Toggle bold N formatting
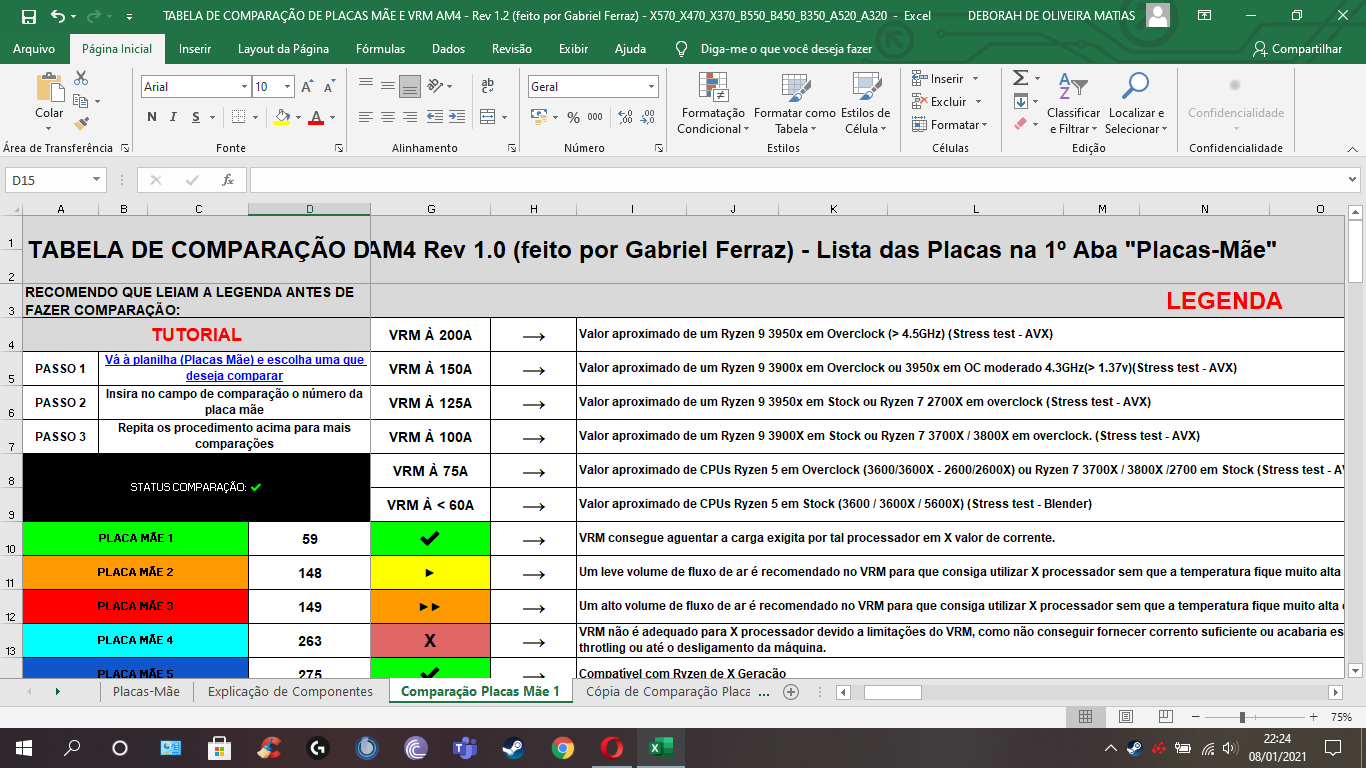Screen dimensions: 1366x768 [152, 117]
